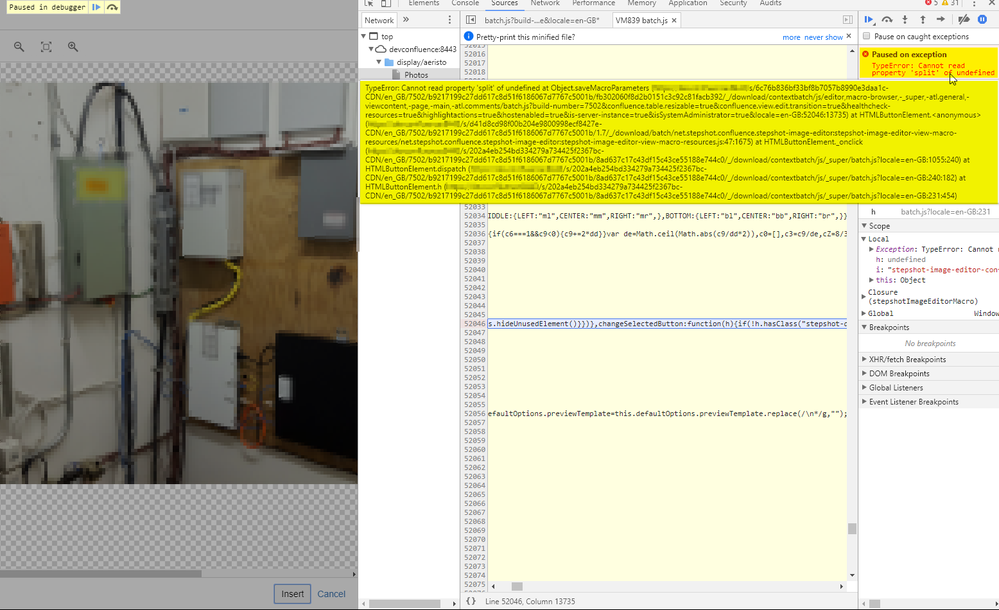This screenshot has width=999, height=610.
Task: Click 'never show' in pretty-print bar
Action: point(823,37)
